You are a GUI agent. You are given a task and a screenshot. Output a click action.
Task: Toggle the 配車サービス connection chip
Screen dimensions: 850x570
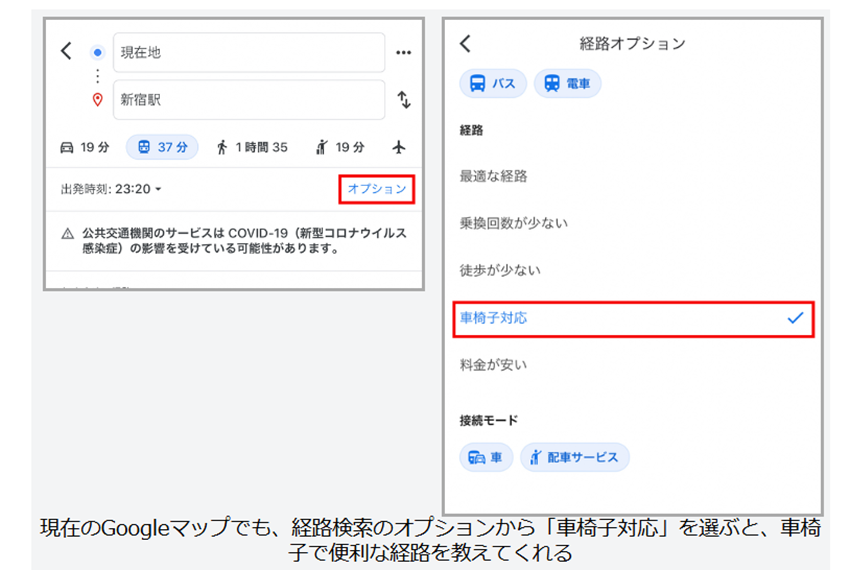tap(574, 457)
